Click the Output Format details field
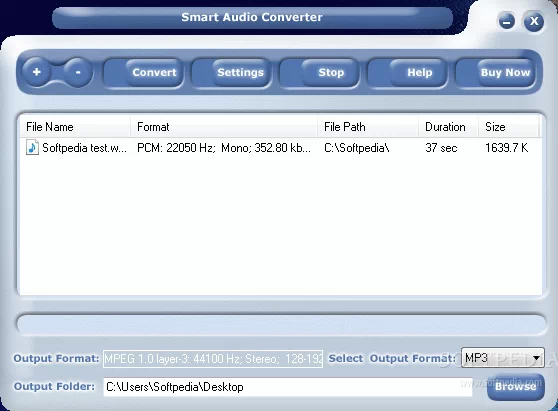558x411 pixels. click(213, 359)
